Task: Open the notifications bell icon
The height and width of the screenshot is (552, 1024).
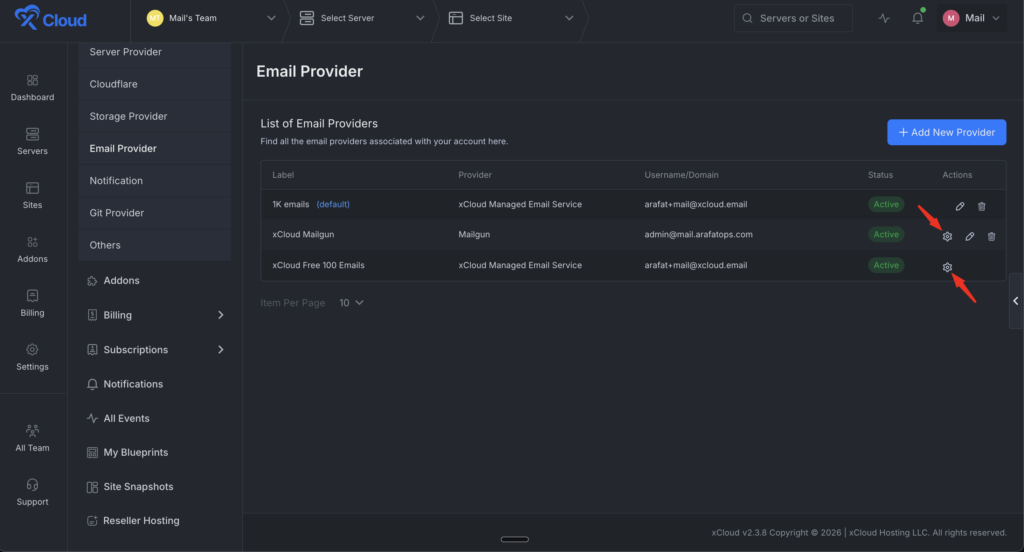Action: point(917,18)
